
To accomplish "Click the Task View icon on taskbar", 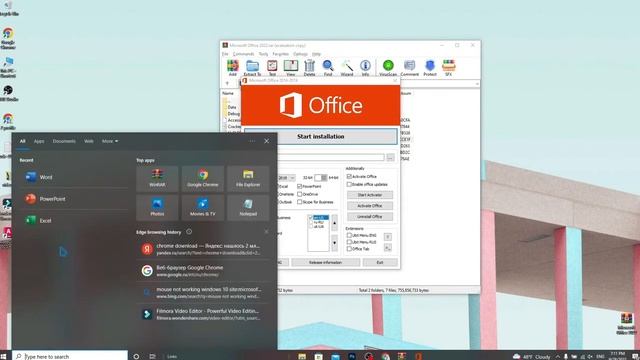I will [x=152, y=356].
